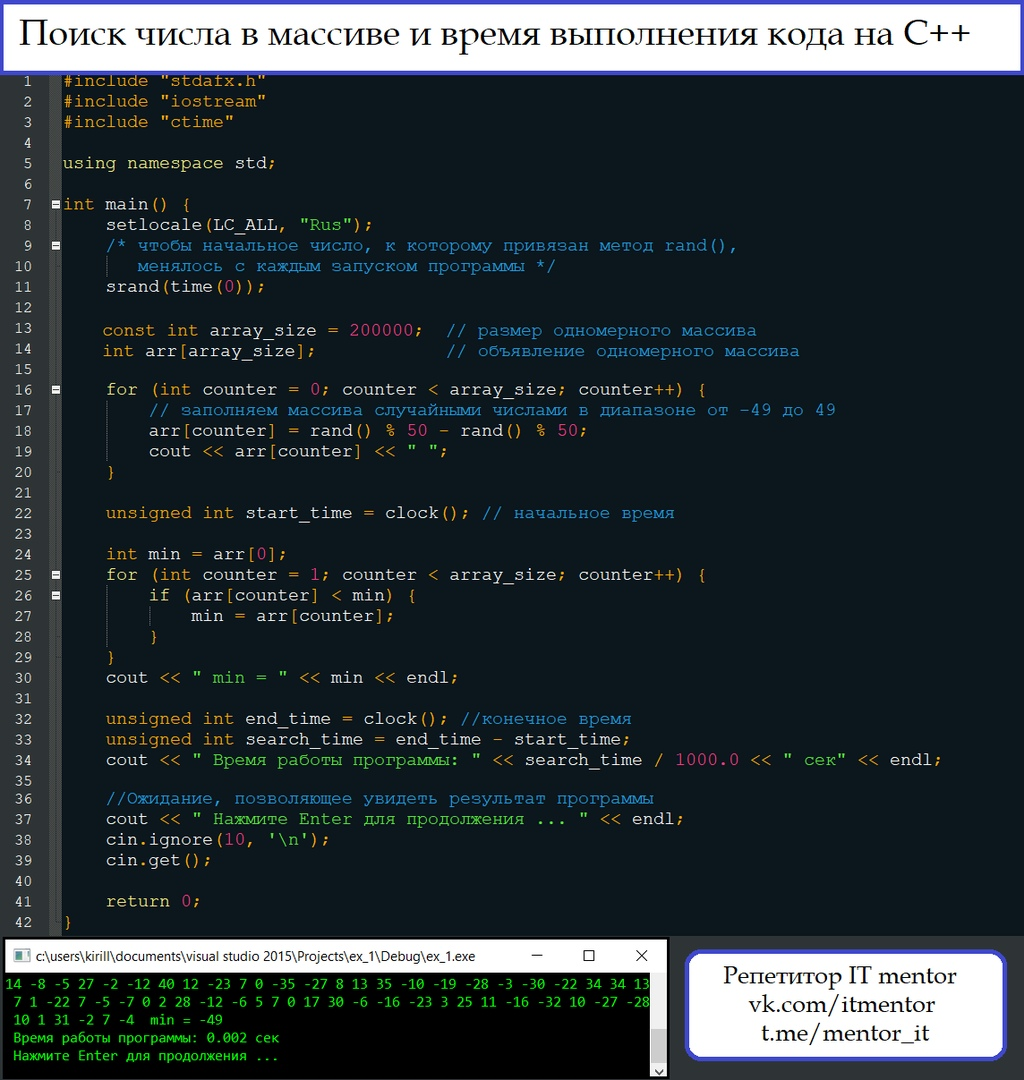Click 'Время работы программы: 0.002 сек' console line
This screenshot has width=1024, height=1080.
pyautogui.click(x=146, y=1038)
